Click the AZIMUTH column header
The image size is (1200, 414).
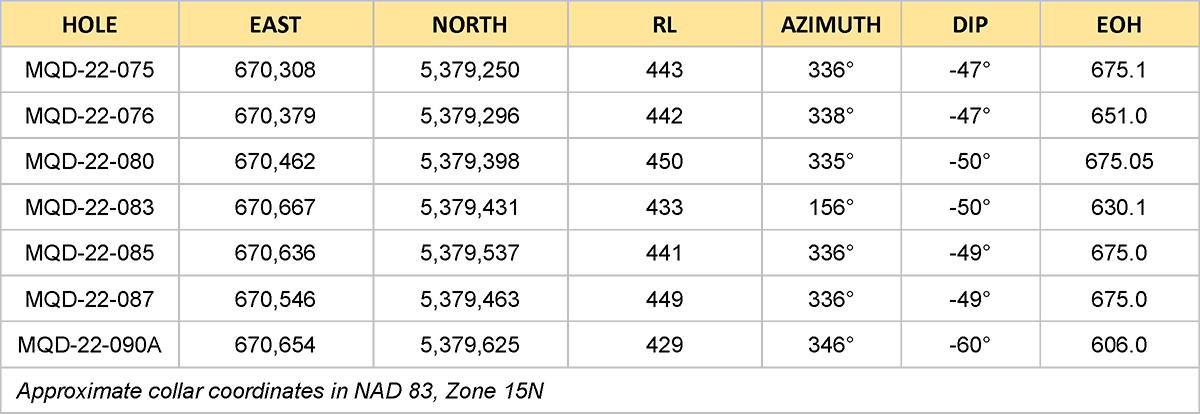[x=831, y=24]
